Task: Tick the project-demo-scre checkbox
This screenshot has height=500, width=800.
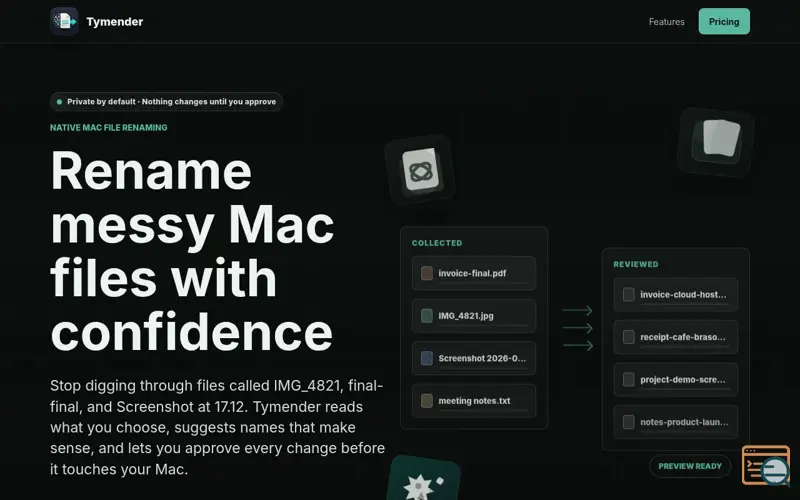Action: [629, 379]
